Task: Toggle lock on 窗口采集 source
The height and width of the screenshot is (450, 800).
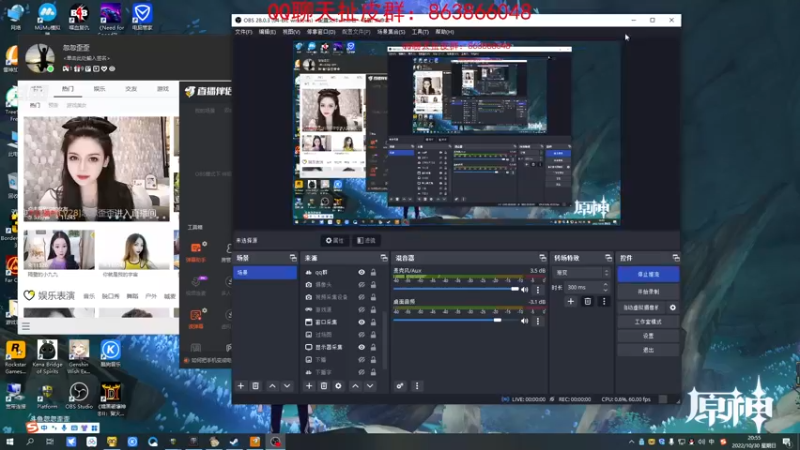Action: tap(373, 322)
